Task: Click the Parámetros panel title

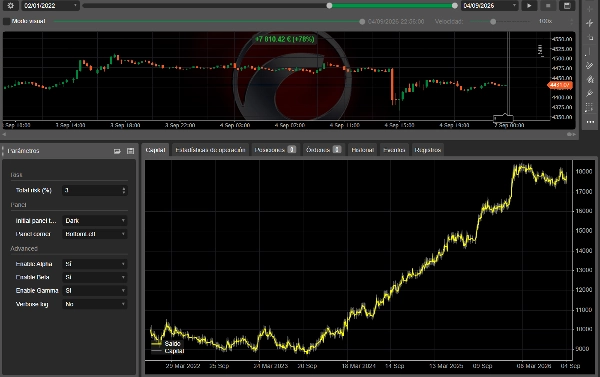Action: [x=23, y=151]
